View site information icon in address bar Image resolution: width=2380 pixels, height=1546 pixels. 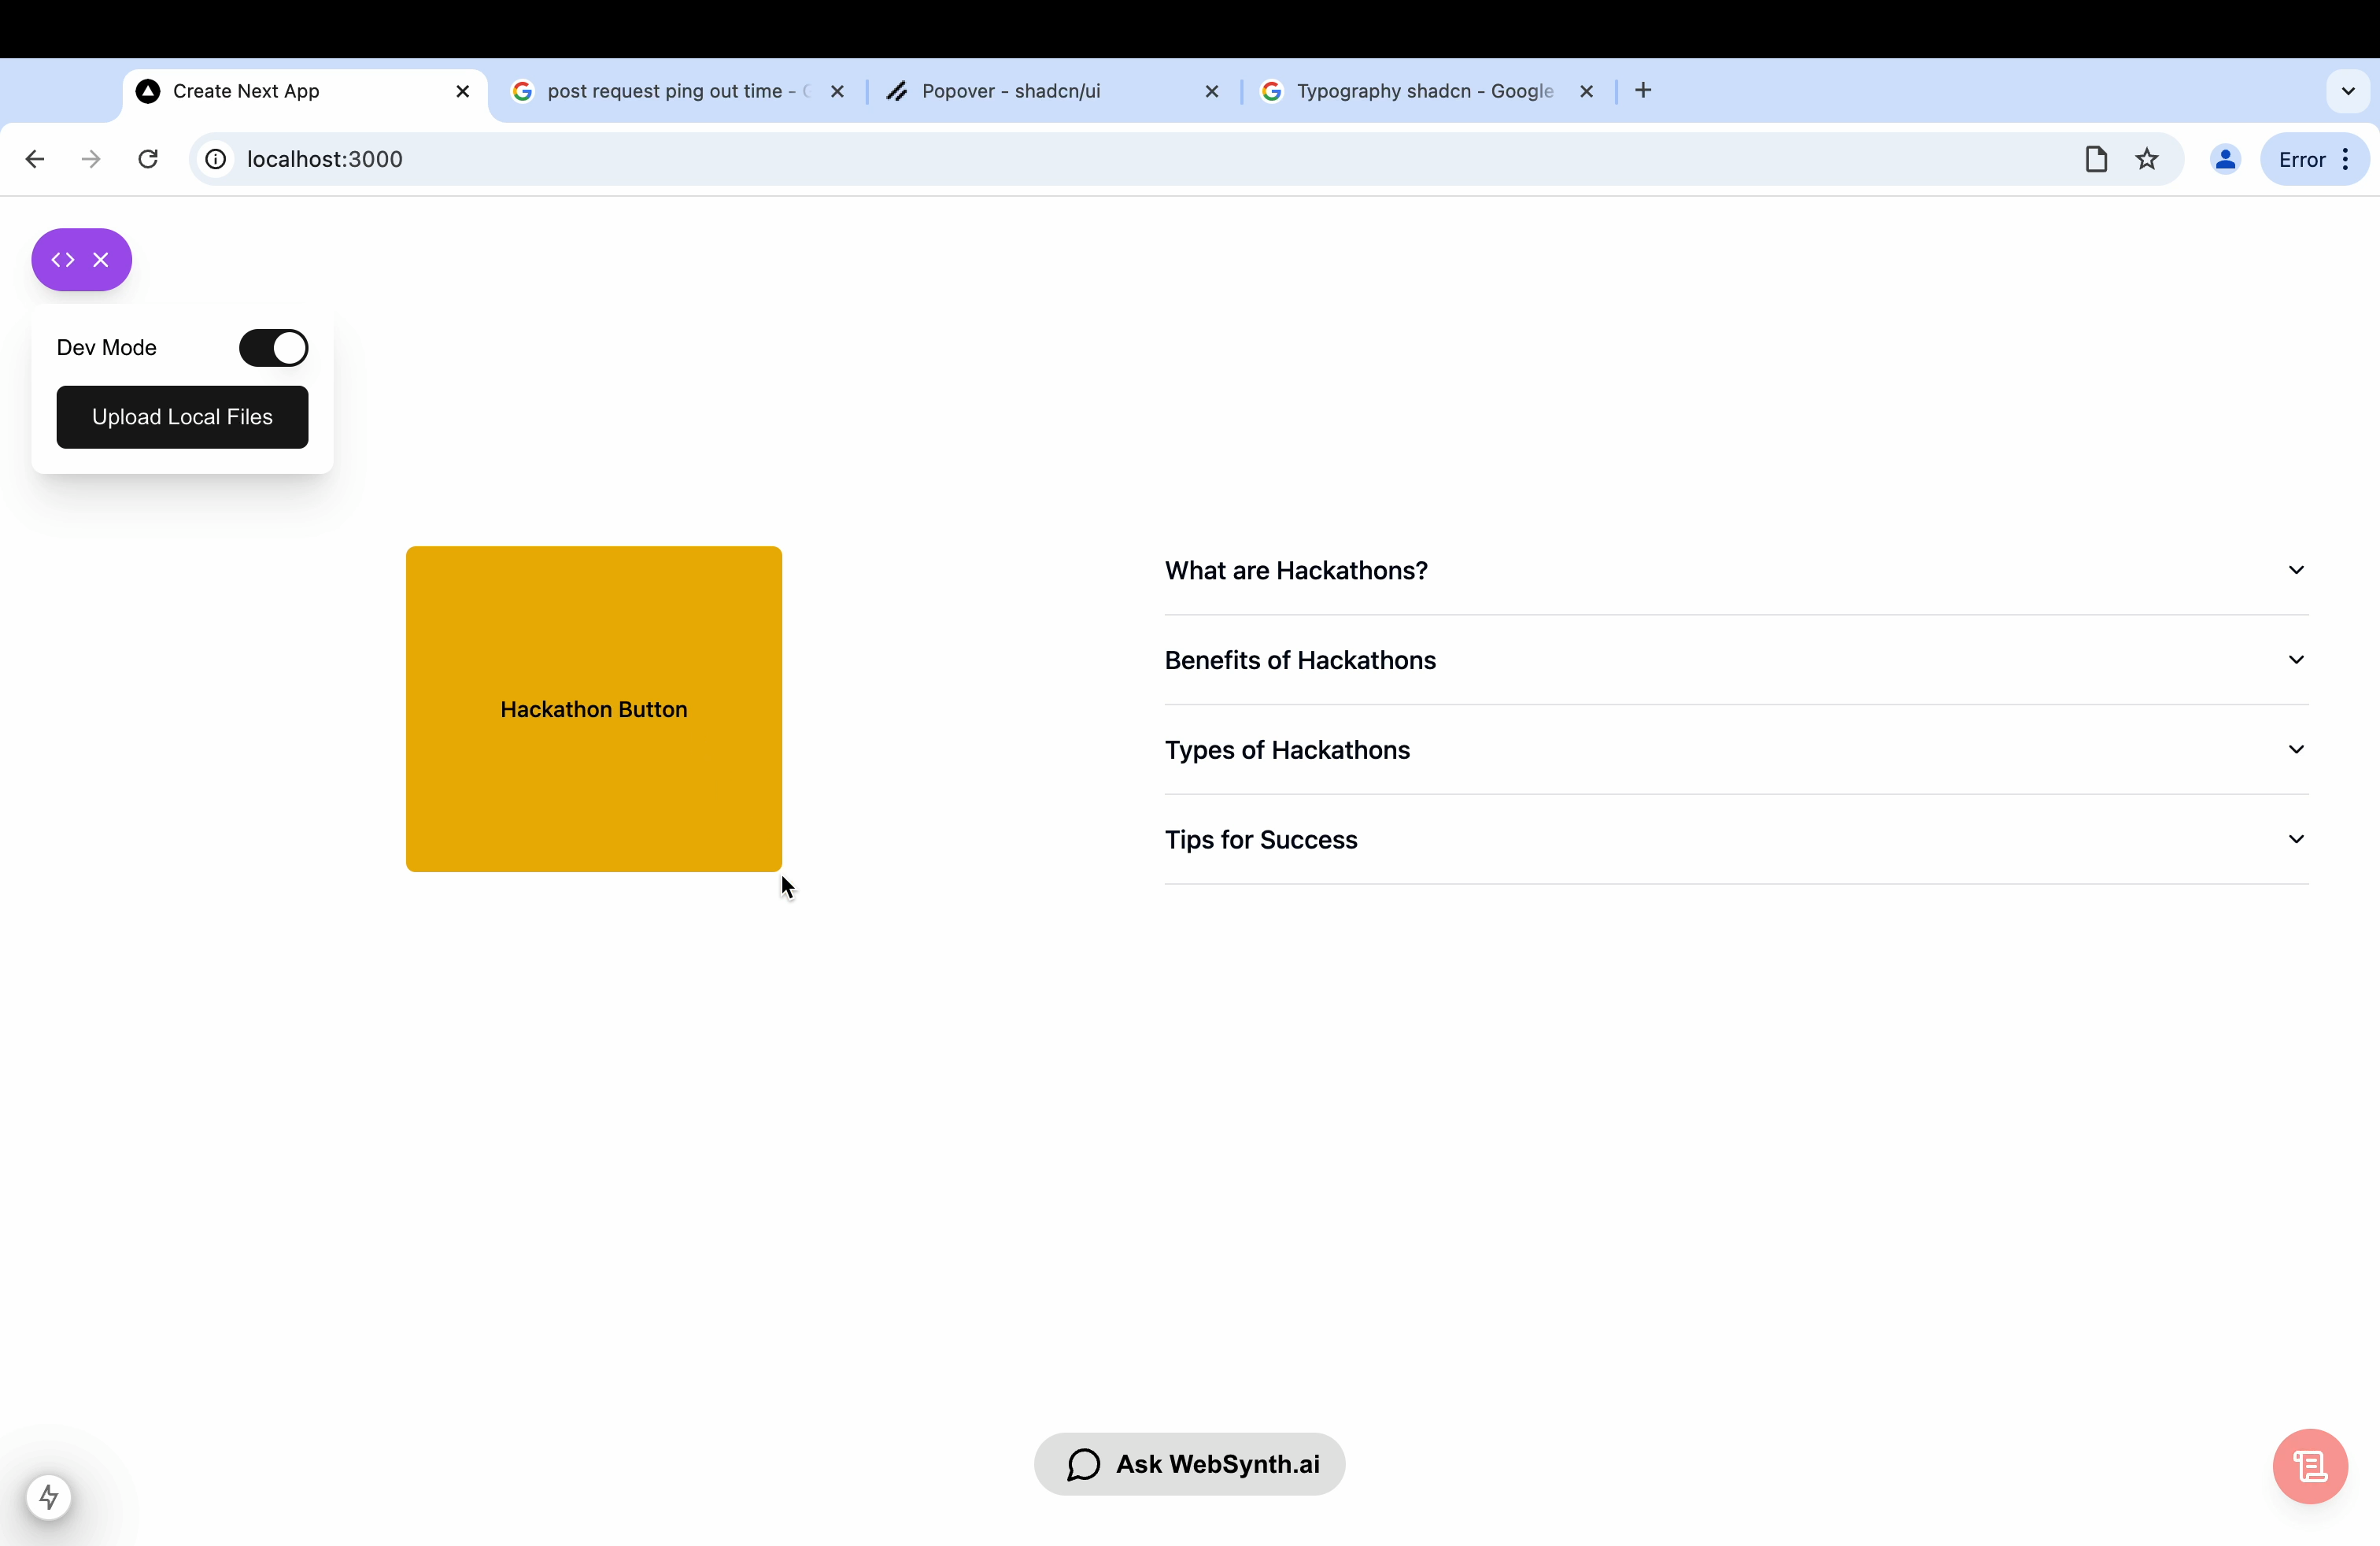click(216, 159)
